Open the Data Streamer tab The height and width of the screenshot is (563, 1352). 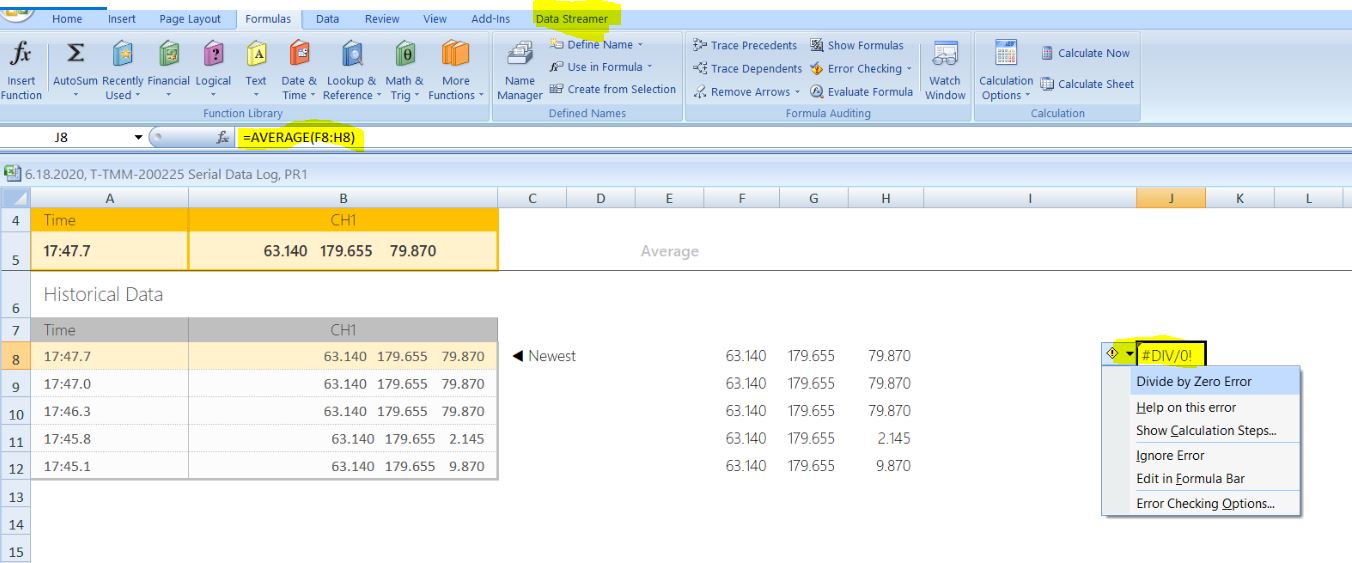(572, 19)
